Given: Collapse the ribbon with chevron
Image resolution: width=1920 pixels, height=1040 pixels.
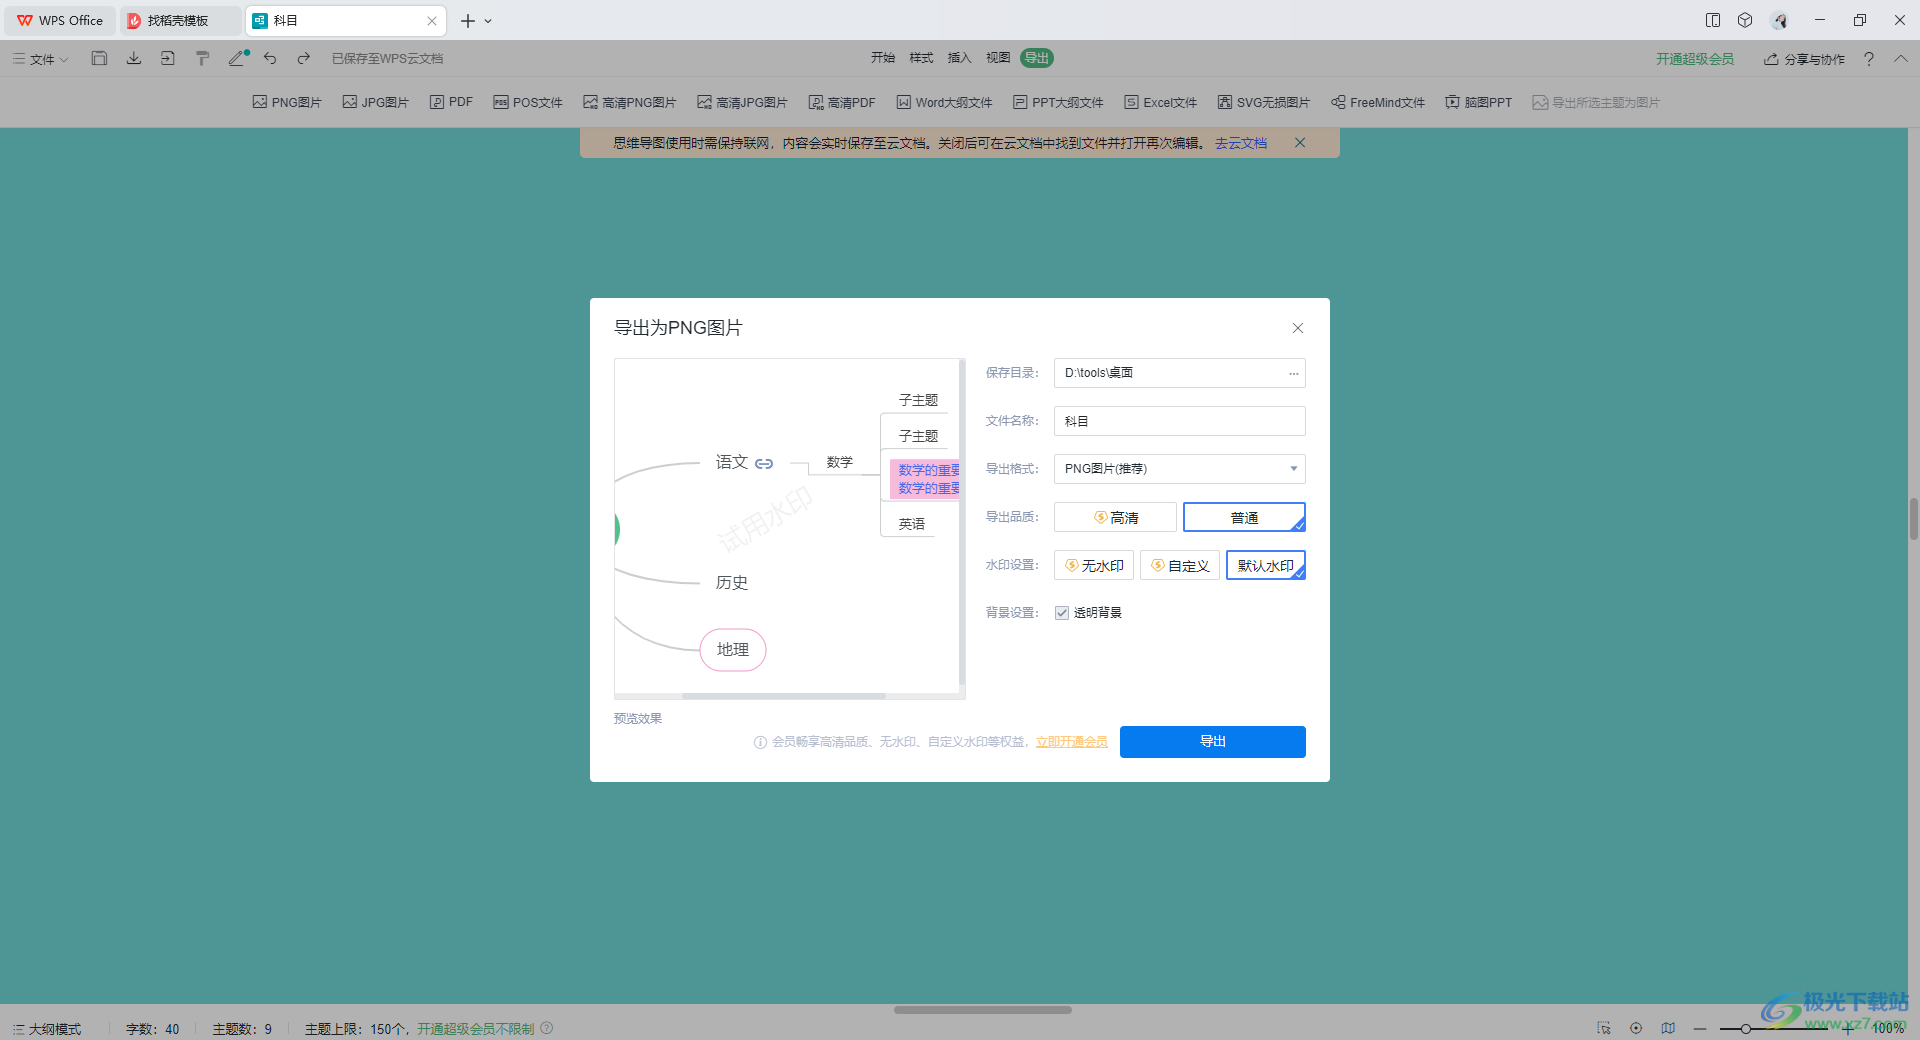Looking at the screenshot, I should (1901, 59).
